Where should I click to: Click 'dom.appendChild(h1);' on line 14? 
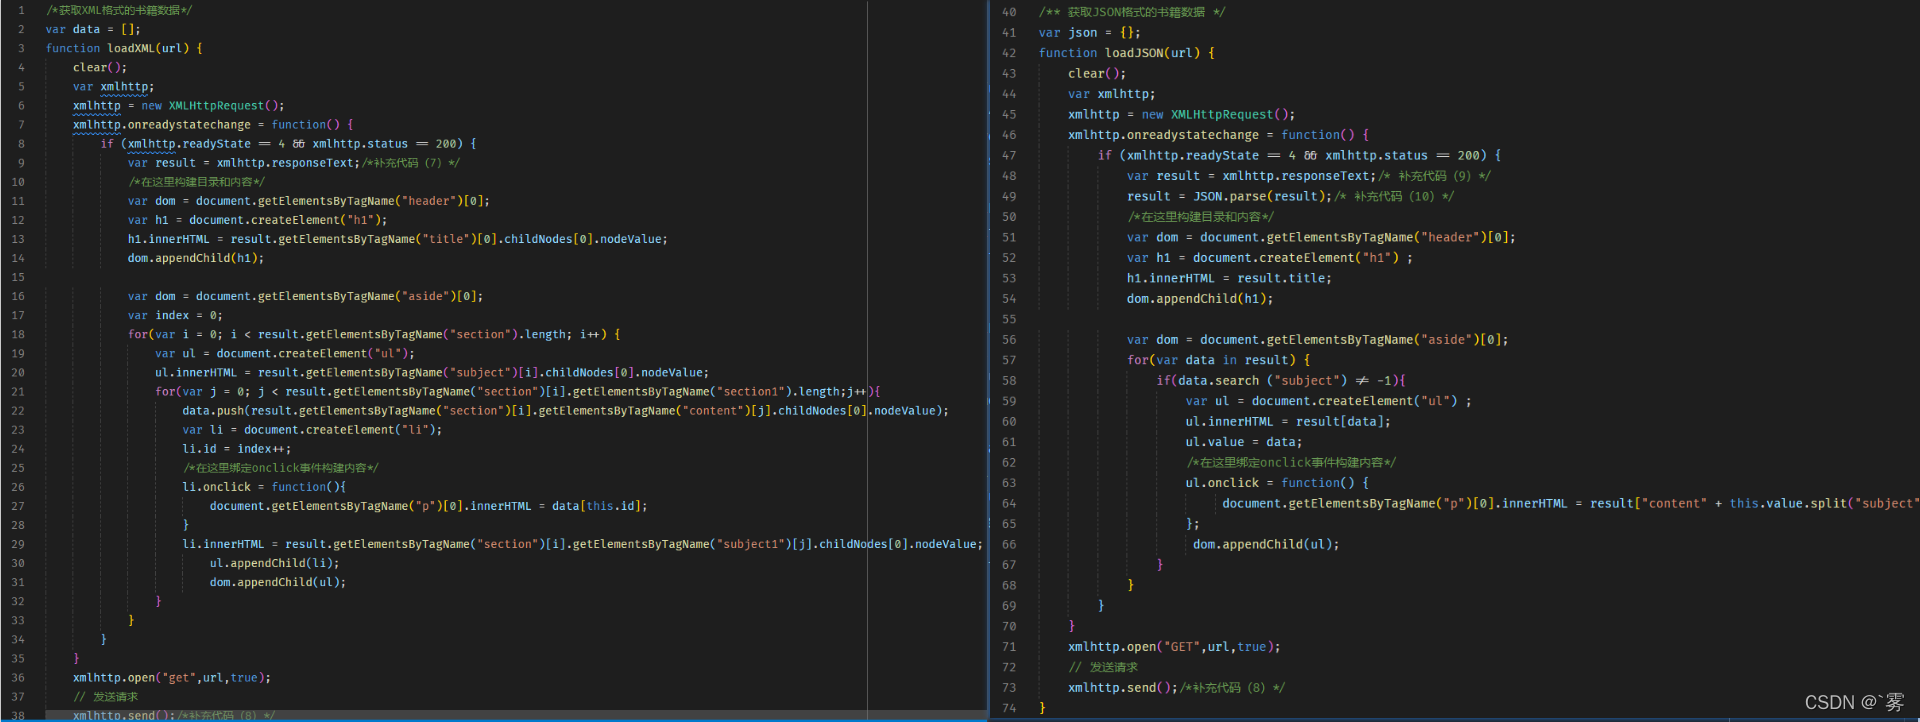click(196, 258)
